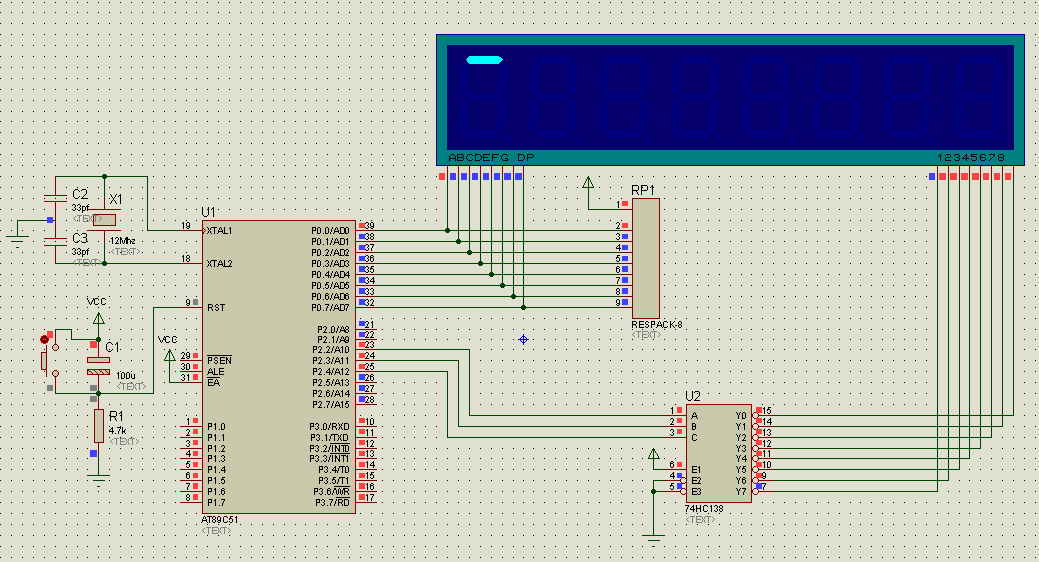
Task: Select the X1 crystal symbol
Action: (104, 219)
